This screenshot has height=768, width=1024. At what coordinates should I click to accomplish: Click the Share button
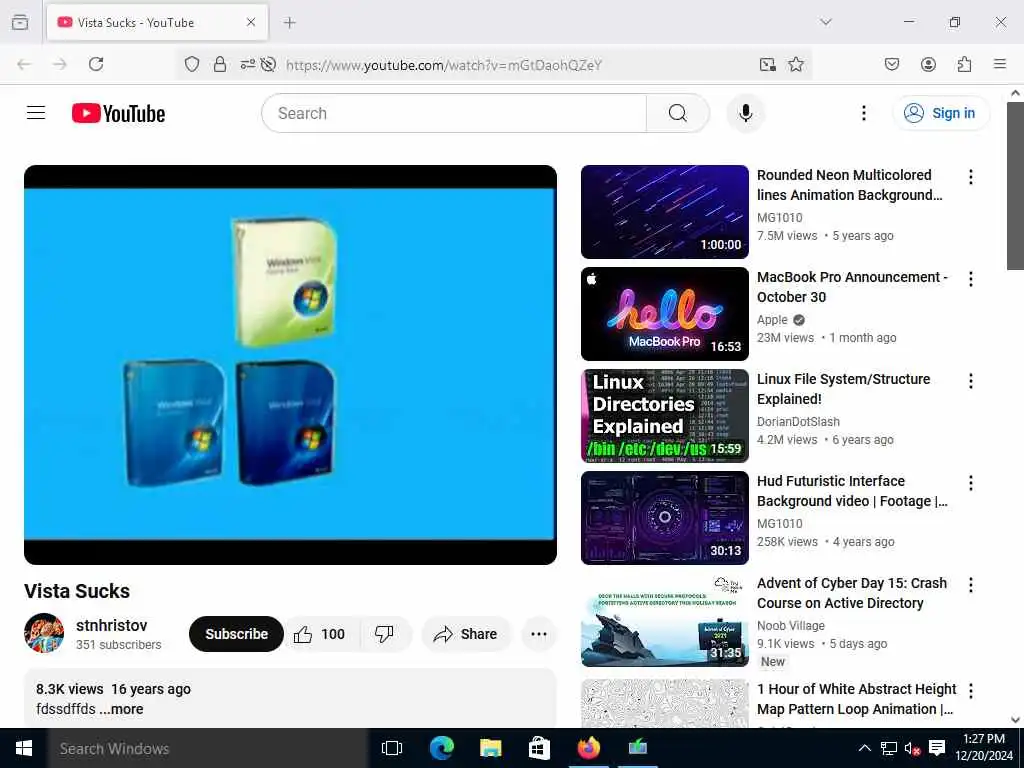pyautogui.click(x=466, y=634)
